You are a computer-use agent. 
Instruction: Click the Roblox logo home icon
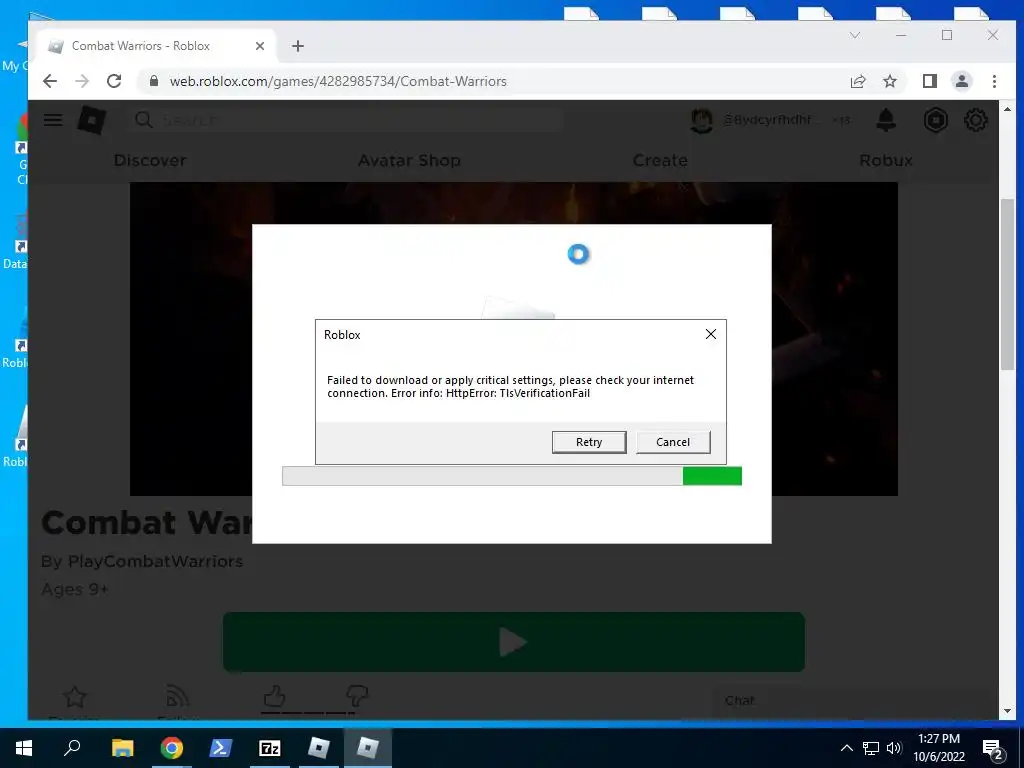click(91, 120)
